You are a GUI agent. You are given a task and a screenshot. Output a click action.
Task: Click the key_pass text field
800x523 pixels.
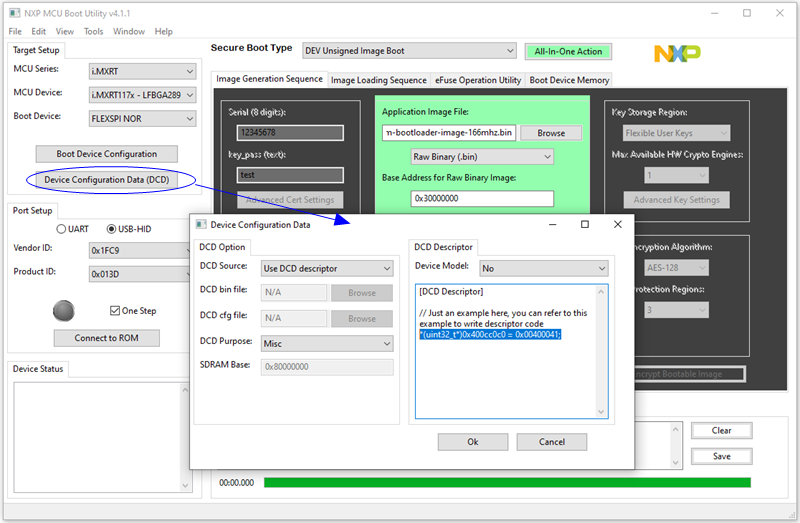pos(290,175)
